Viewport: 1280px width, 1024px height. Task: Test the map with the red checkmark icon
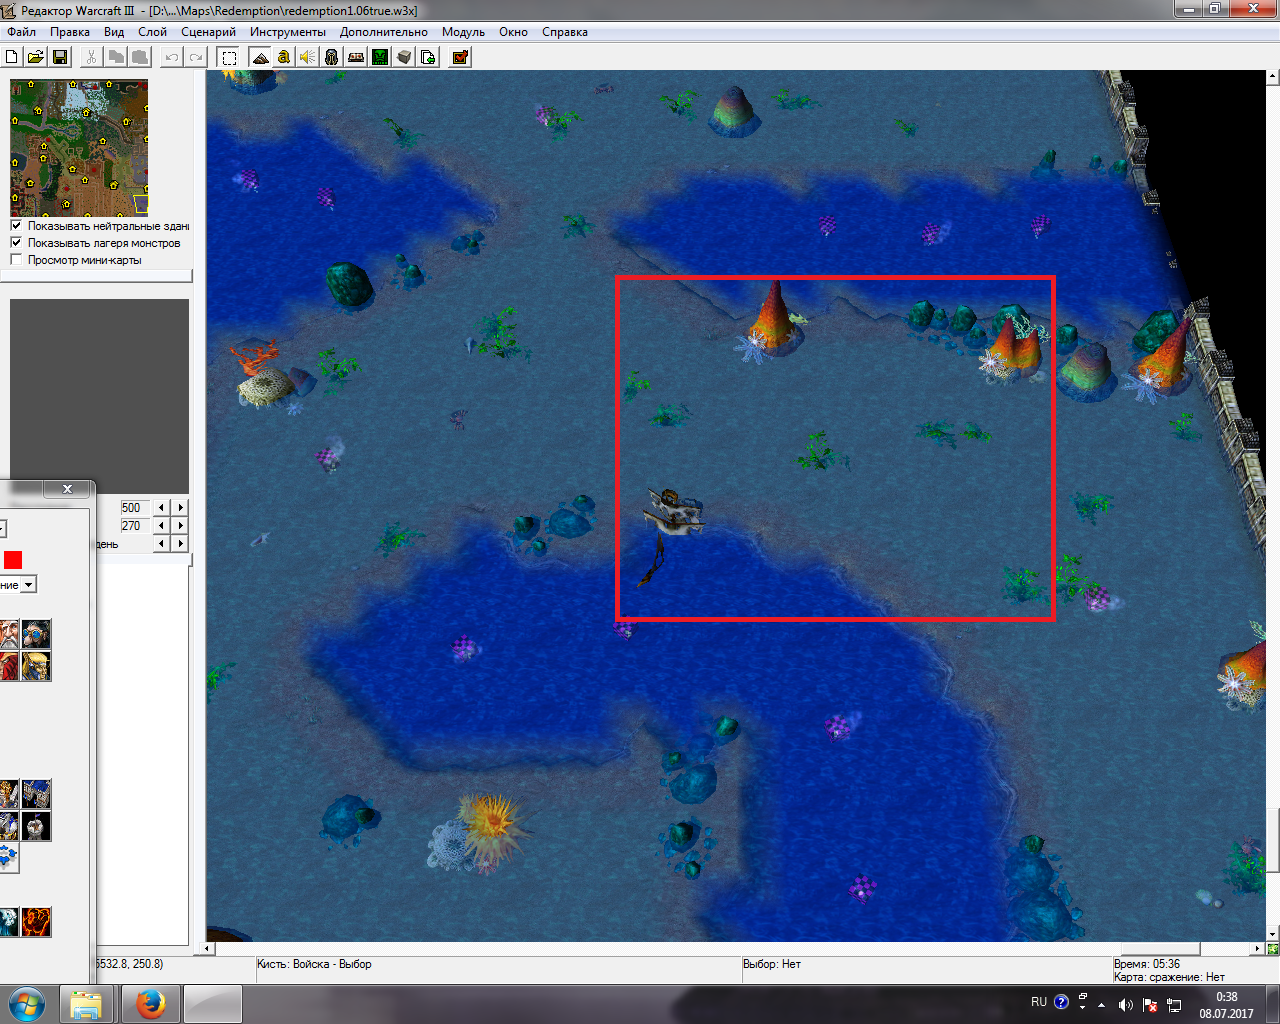pyautogui.click(x=460, y=57)
